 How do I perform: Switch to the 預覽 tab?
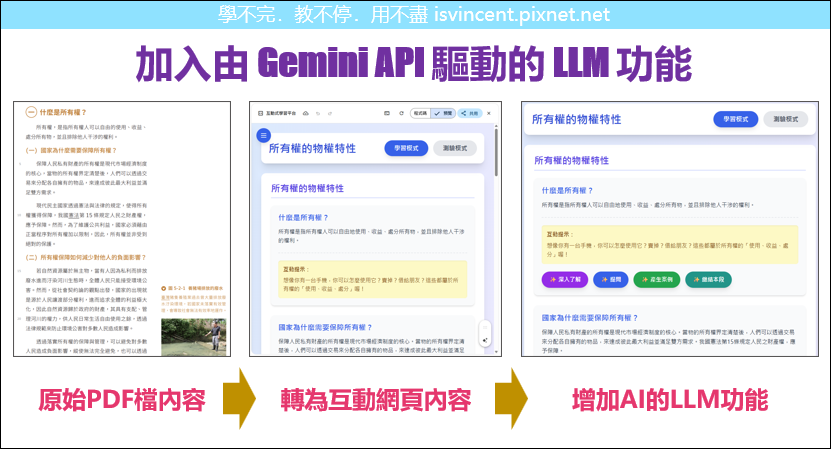[x=444, y=113]
